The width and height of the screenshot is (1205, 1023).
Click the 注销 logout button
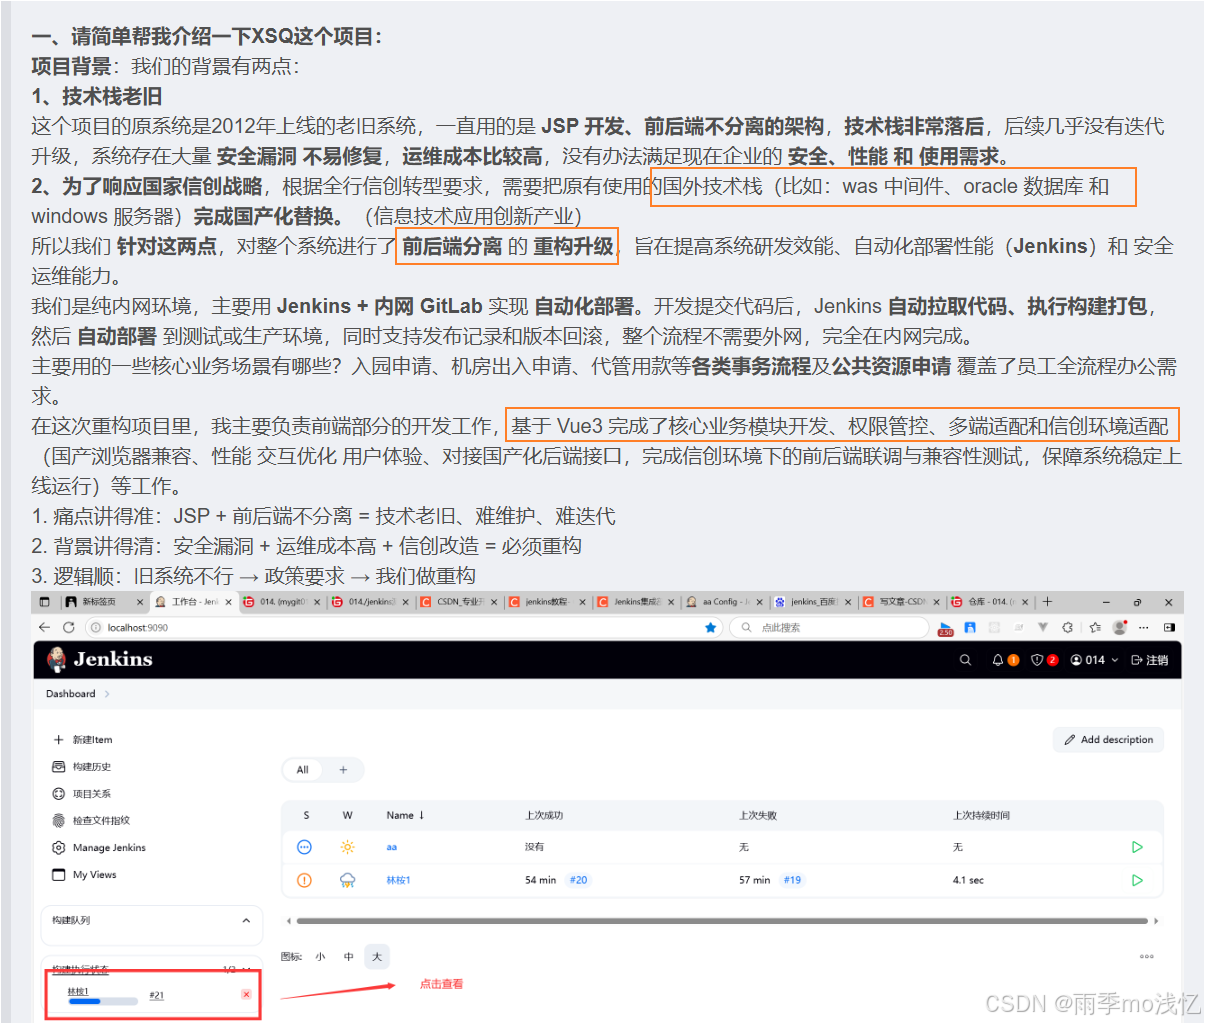coord(1149,660)
